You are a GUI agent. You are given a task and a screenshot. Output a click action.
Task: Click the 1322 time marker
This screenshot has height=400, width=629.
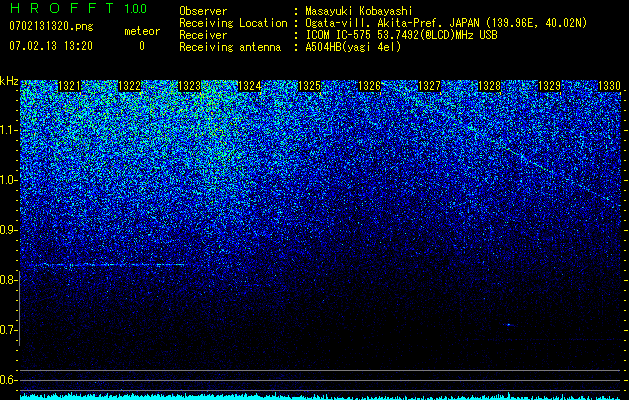click(130, 86)
